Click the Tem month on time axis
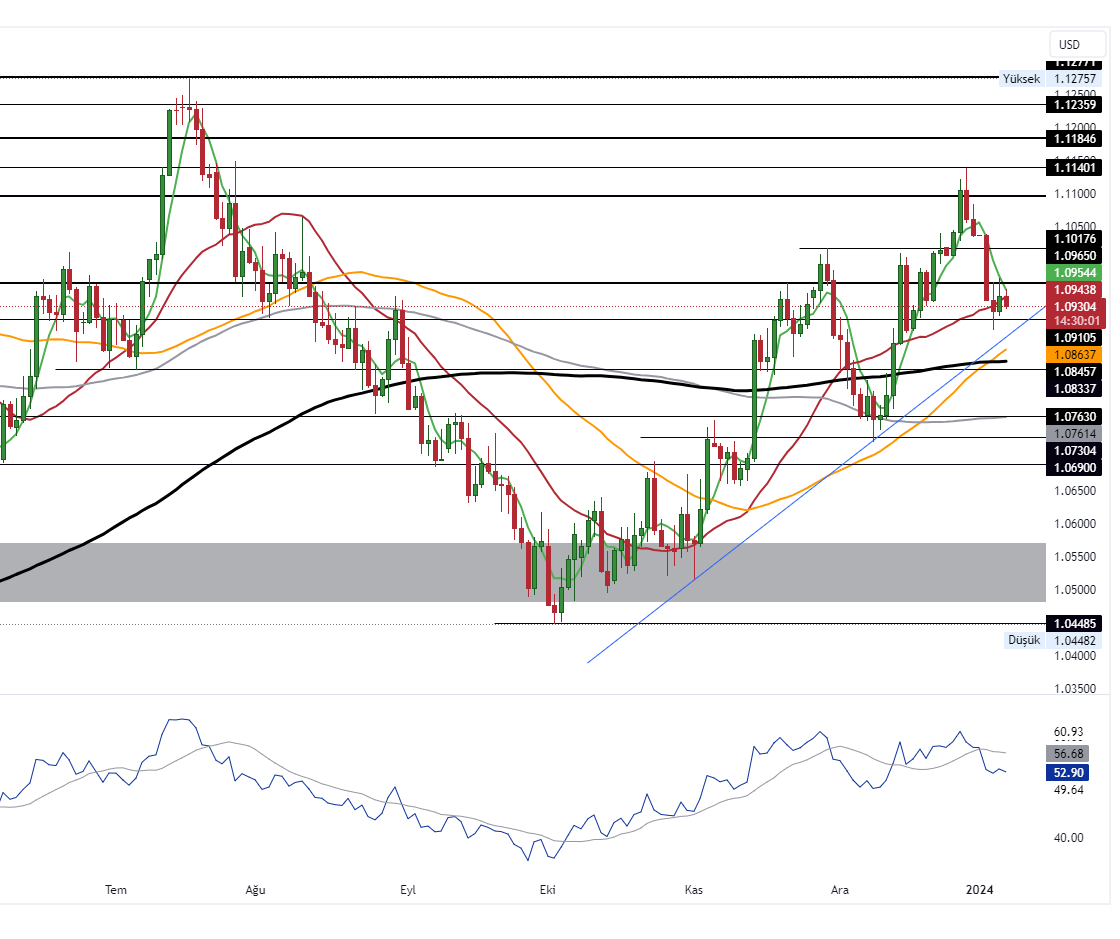 pos(117,889)
